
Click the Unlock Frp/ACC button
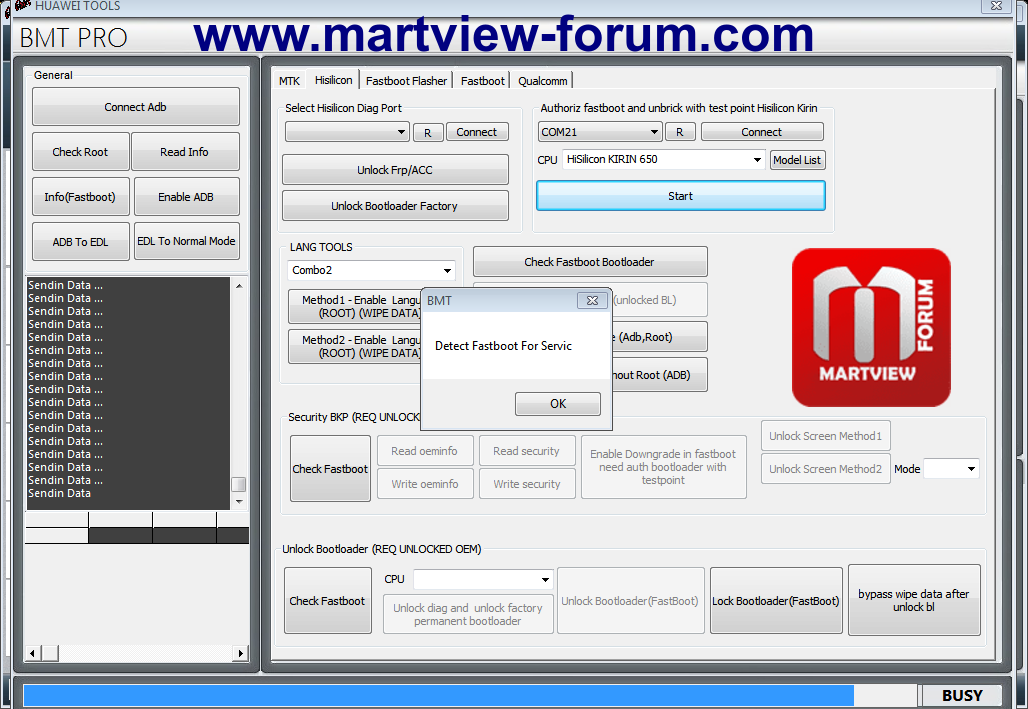[395, 170]
